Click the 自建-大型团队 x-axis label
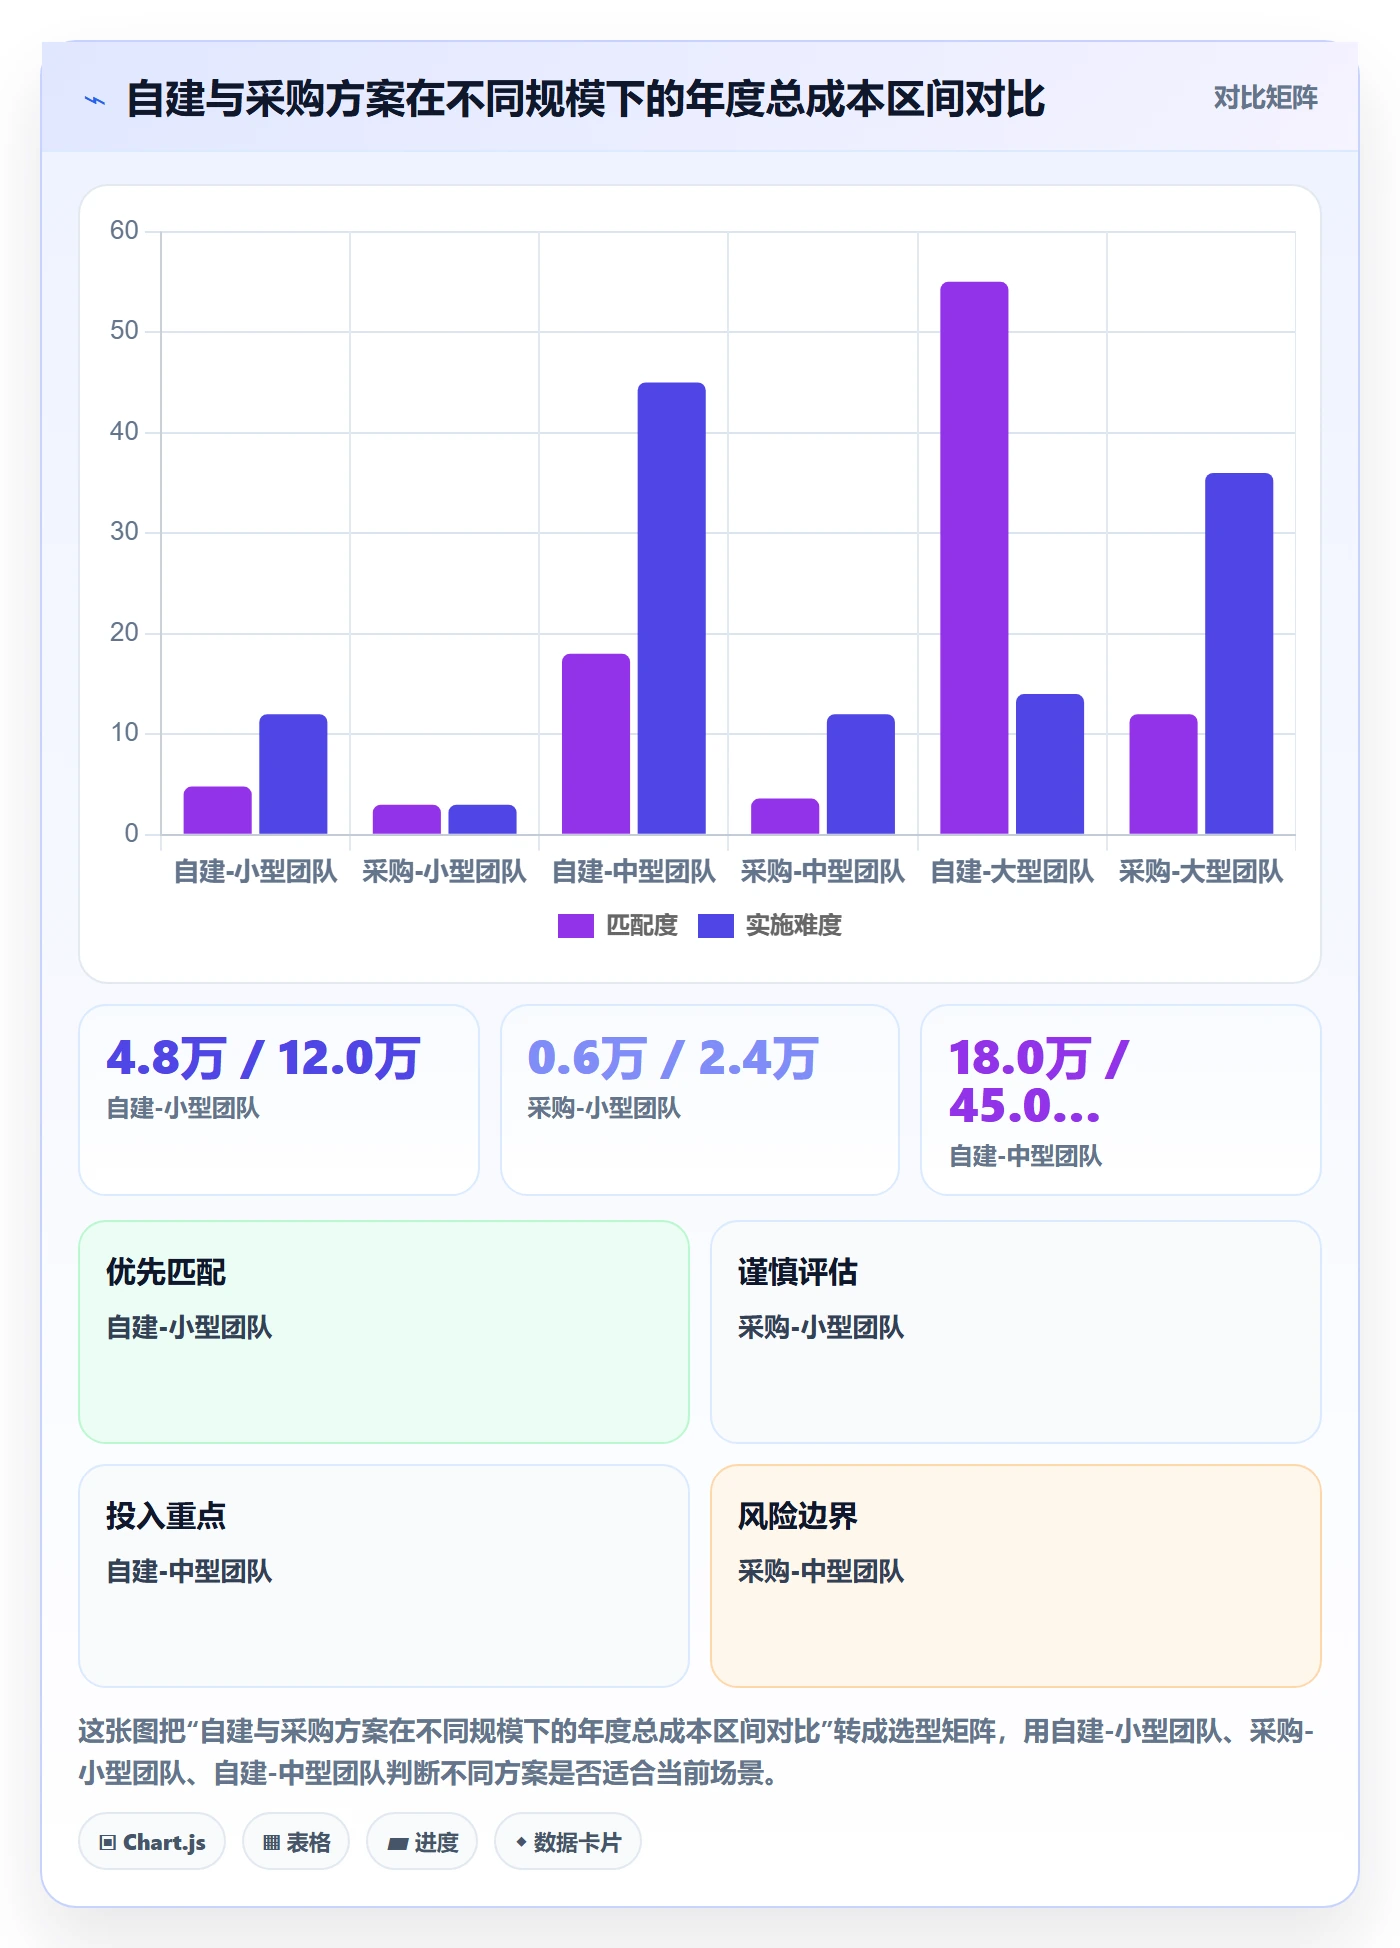Screen dimensions: 1400x1948 click(x=1012, y=872)
